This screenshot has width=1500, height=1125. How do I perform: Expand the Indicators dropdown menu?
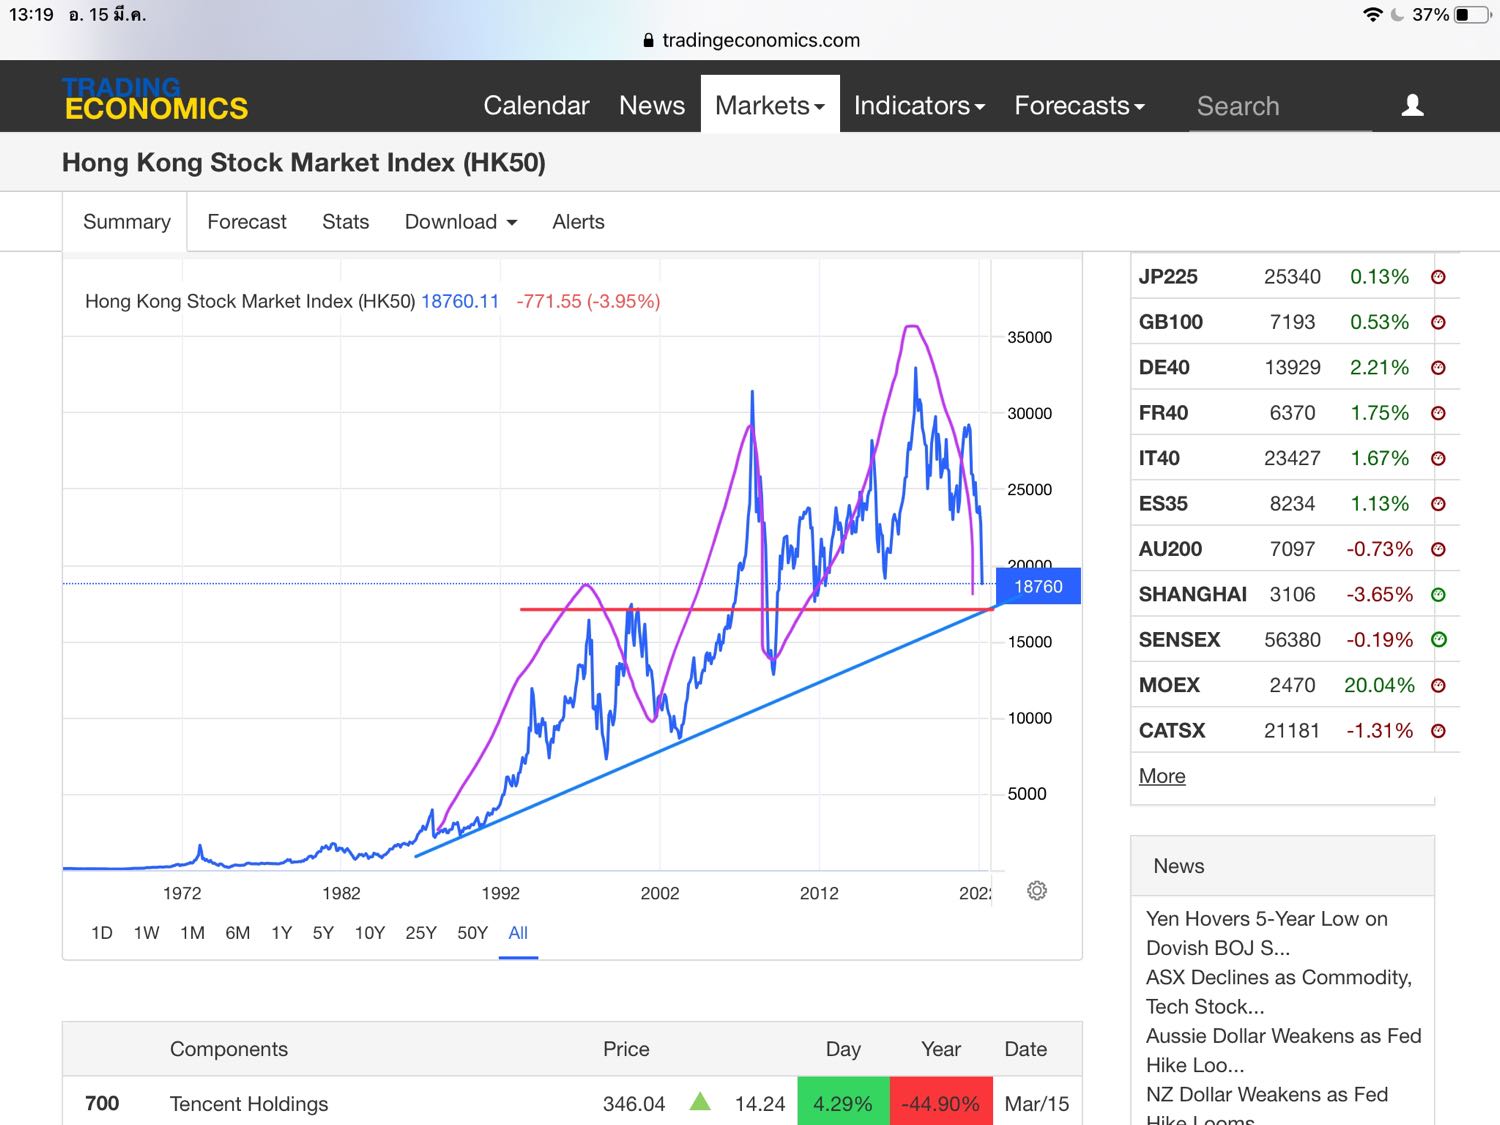[x=919, y=105]
